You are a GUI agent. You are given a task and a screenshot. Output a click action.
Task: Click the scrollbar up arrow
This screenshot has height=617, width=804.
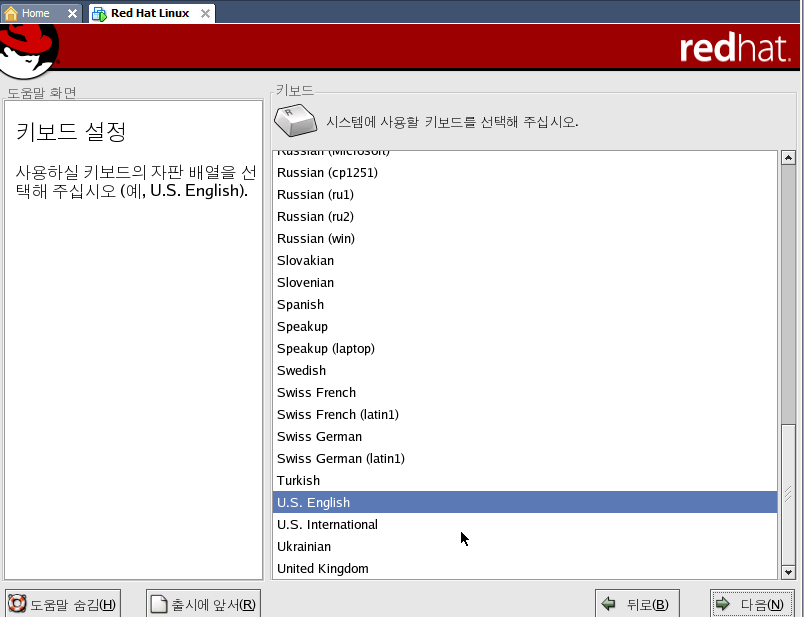pos(788,157)
